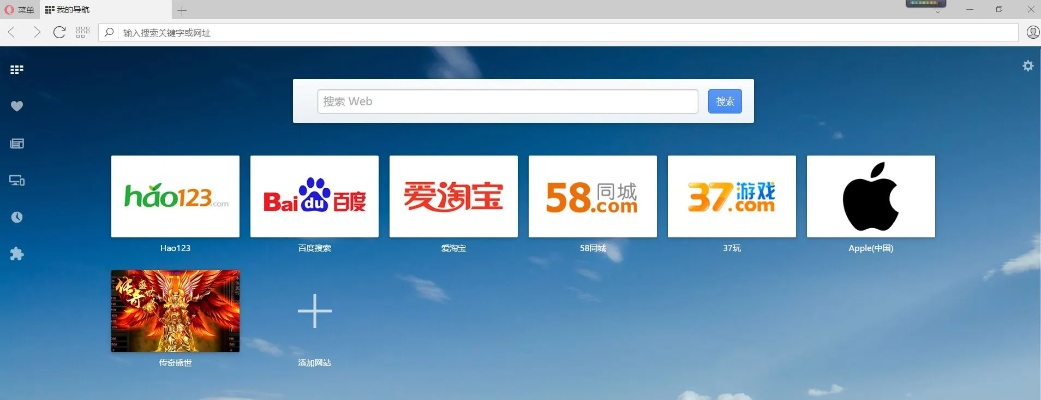Reload the current page

coord(60,32)
